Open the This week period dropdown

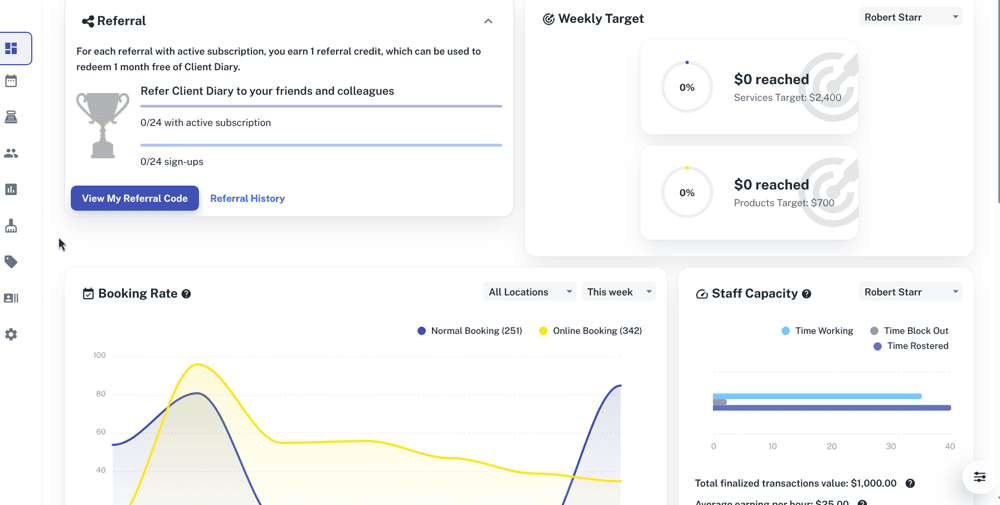pos(619,292)
